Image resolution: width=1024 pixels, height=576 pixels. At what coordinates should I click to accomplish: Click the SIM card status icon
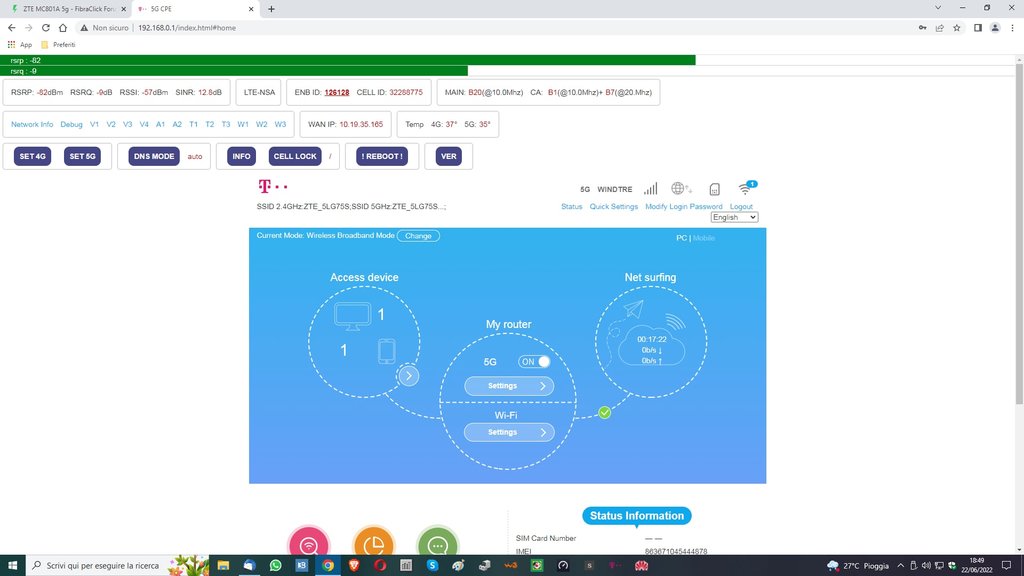point(714,189)
